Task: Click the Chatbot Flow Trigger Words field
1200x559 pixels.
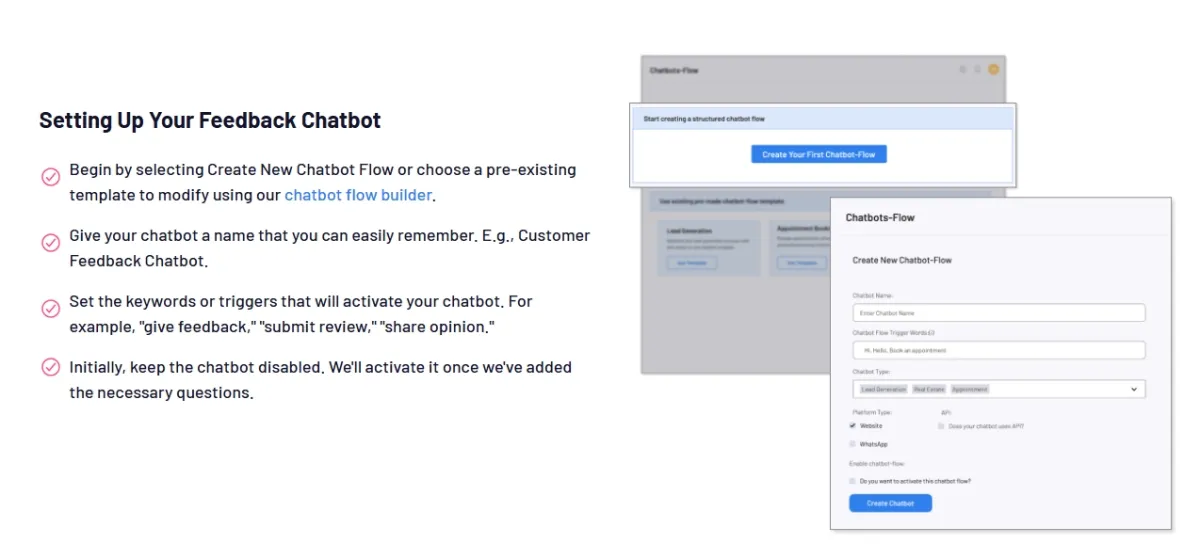Action: tap(998, 350)
